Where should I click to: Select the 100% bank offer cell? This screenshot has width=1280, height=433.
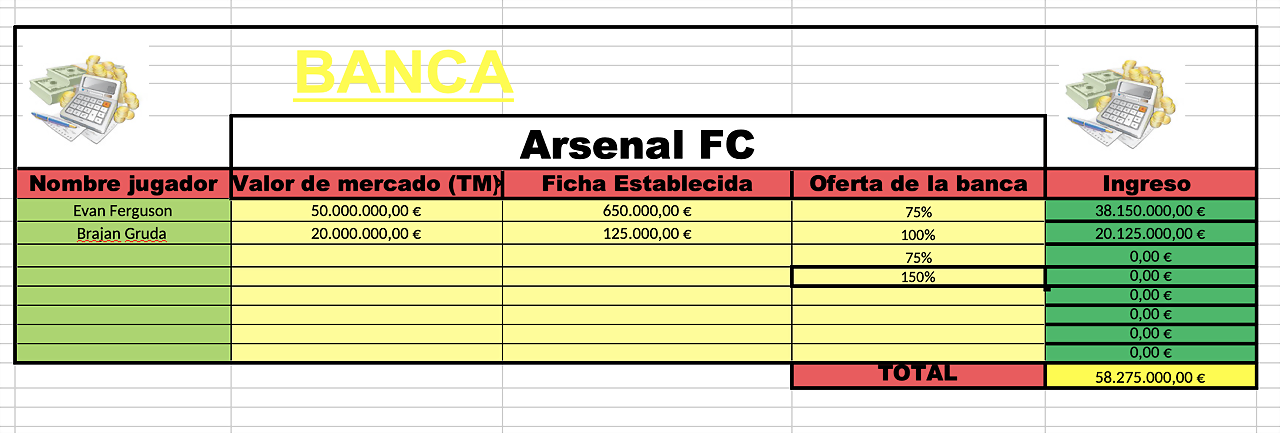(918, 235)
